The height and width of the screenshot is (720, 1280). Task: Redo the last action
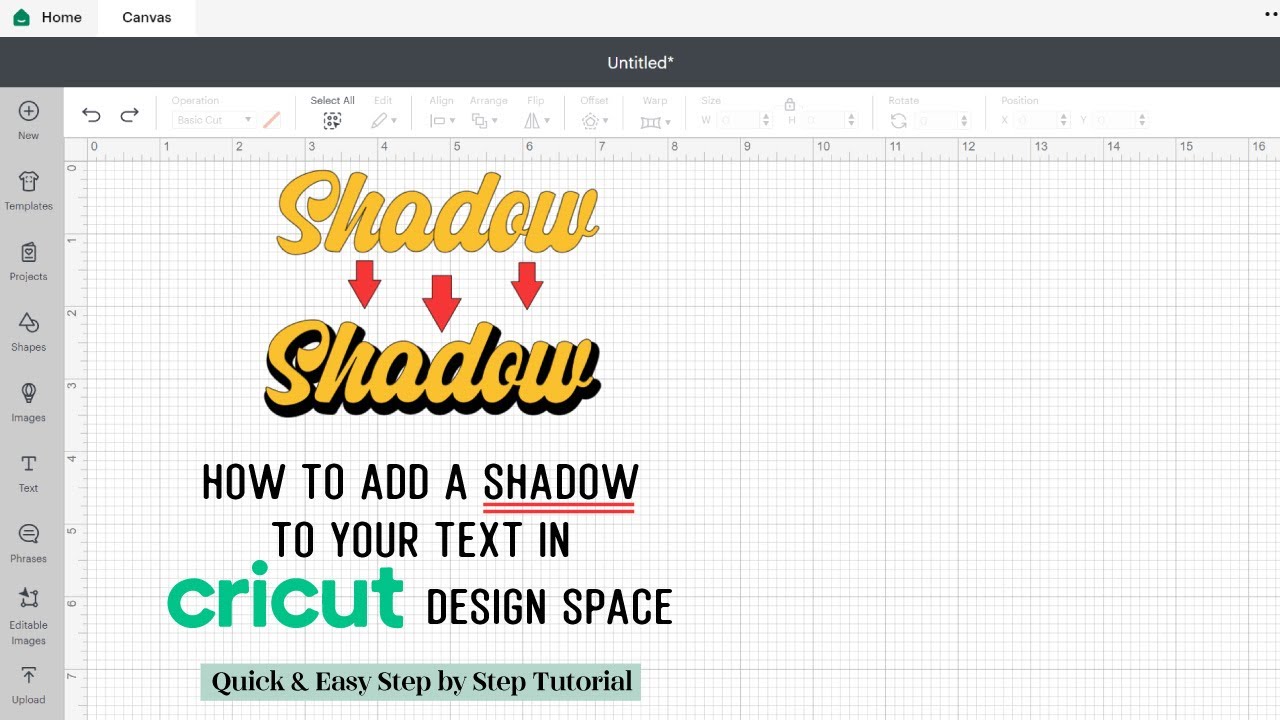(129, 115)
